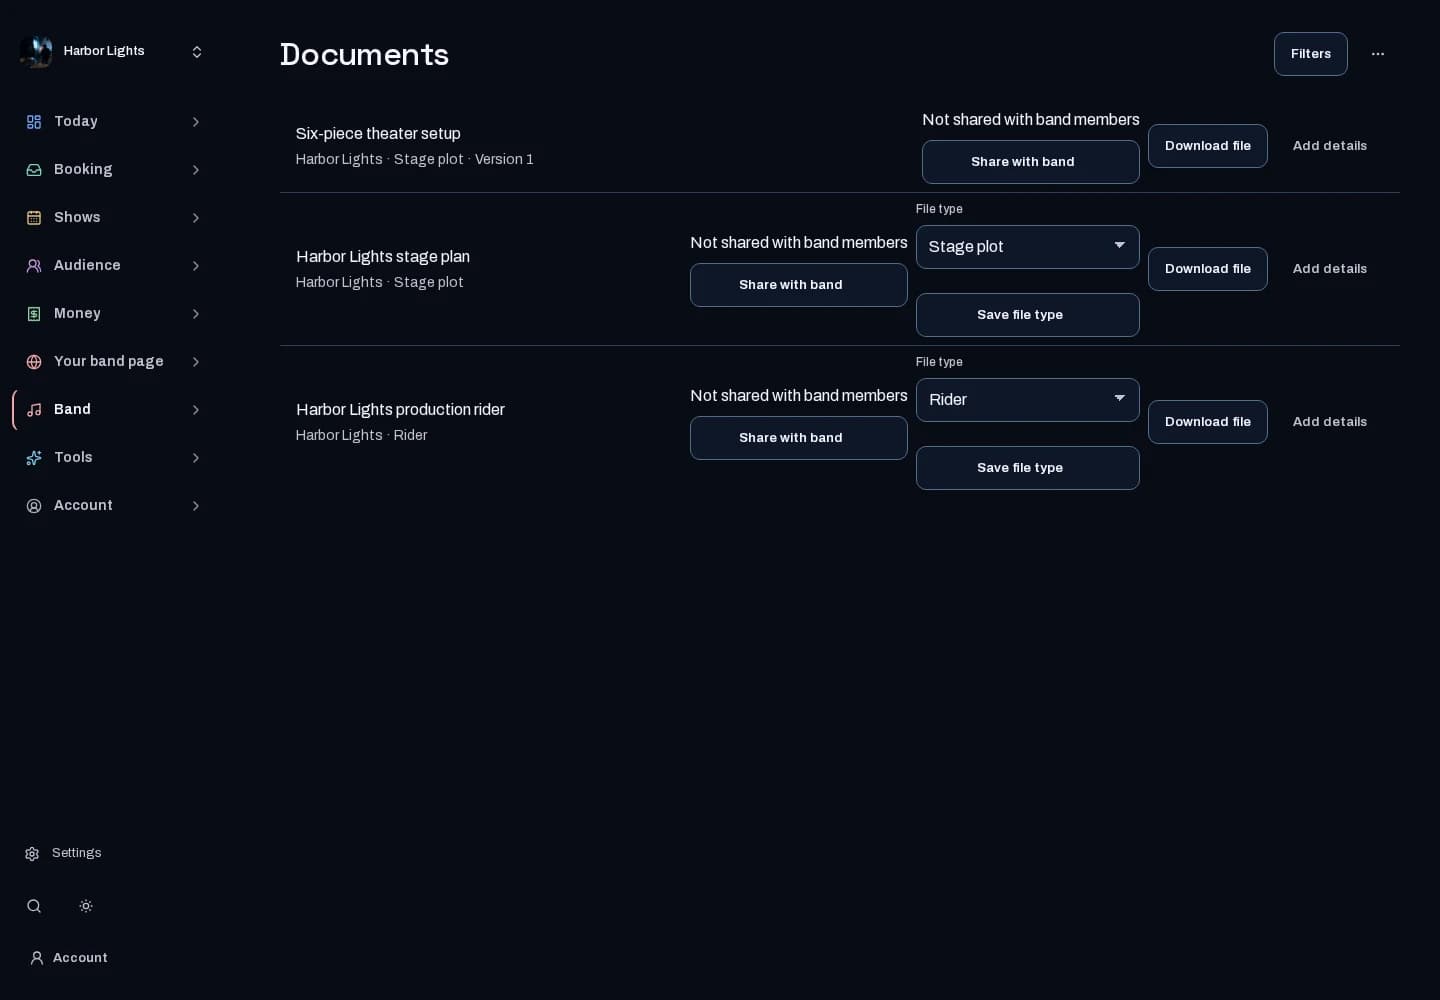The height and width of the screenshot is (1000, 1440).
Task: Open the Booking menu item label
Action: pyautogui.click(x=83, y=170)
